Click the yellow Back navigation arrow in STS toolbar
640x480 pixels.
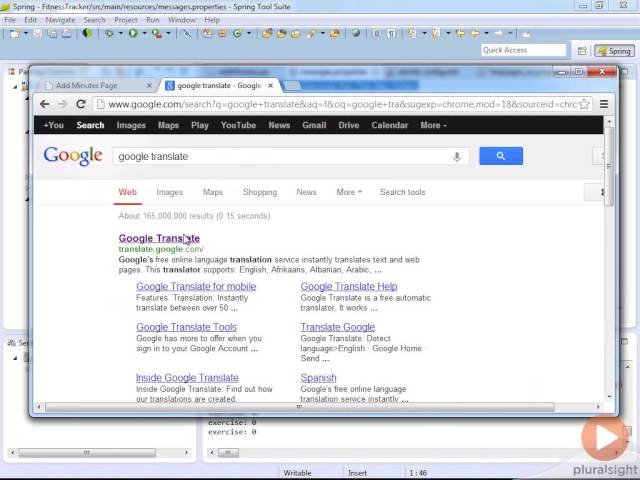pyautogui.click(x=476, y=34)
